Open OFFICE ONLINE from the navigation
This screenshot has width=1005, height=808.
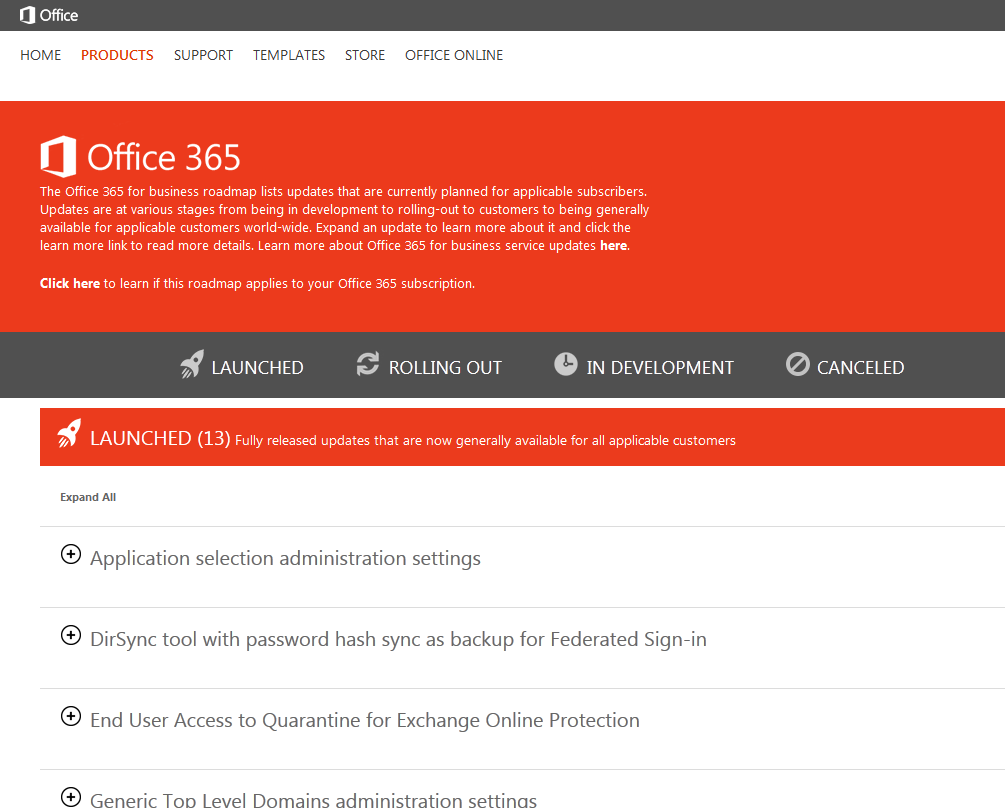pos(454,55)
